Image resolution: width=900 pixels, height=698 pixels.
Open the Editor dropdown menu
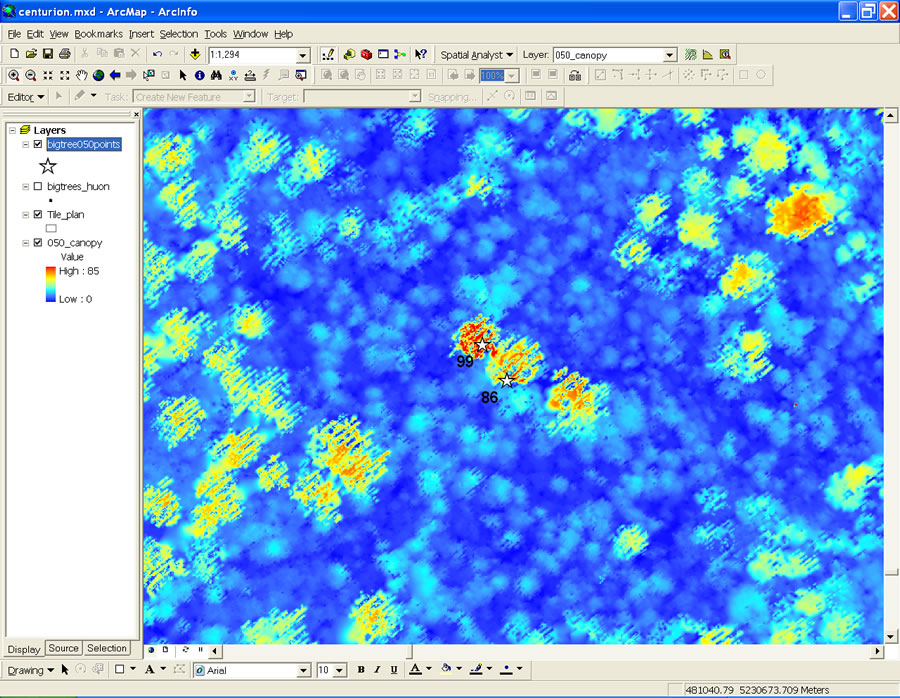(26, 97)
